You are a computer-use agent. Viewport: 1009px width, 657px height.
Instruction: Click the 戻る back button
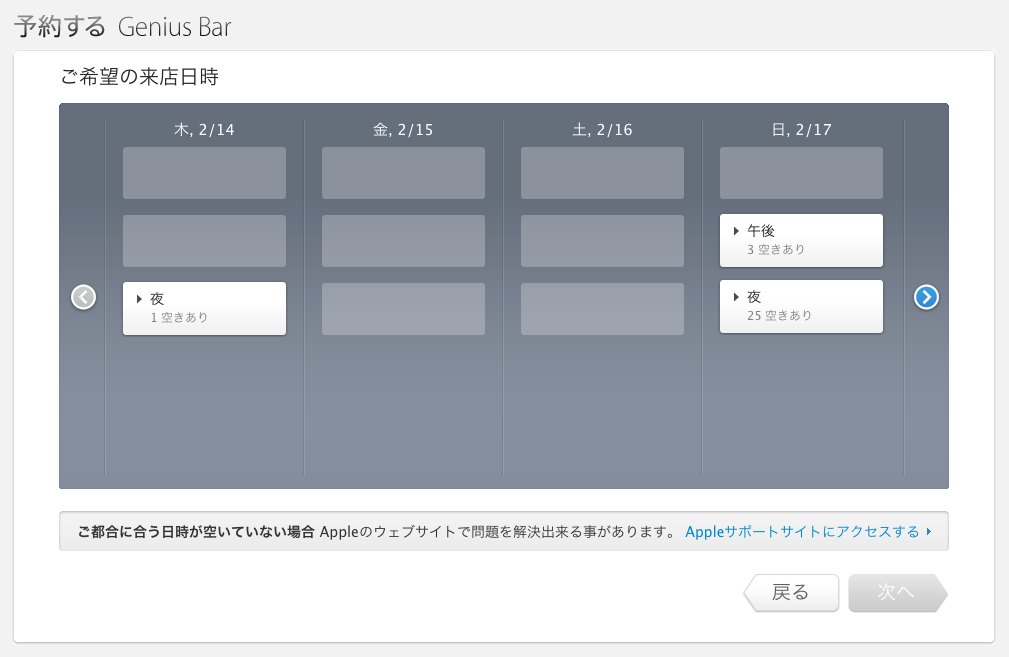791,592
